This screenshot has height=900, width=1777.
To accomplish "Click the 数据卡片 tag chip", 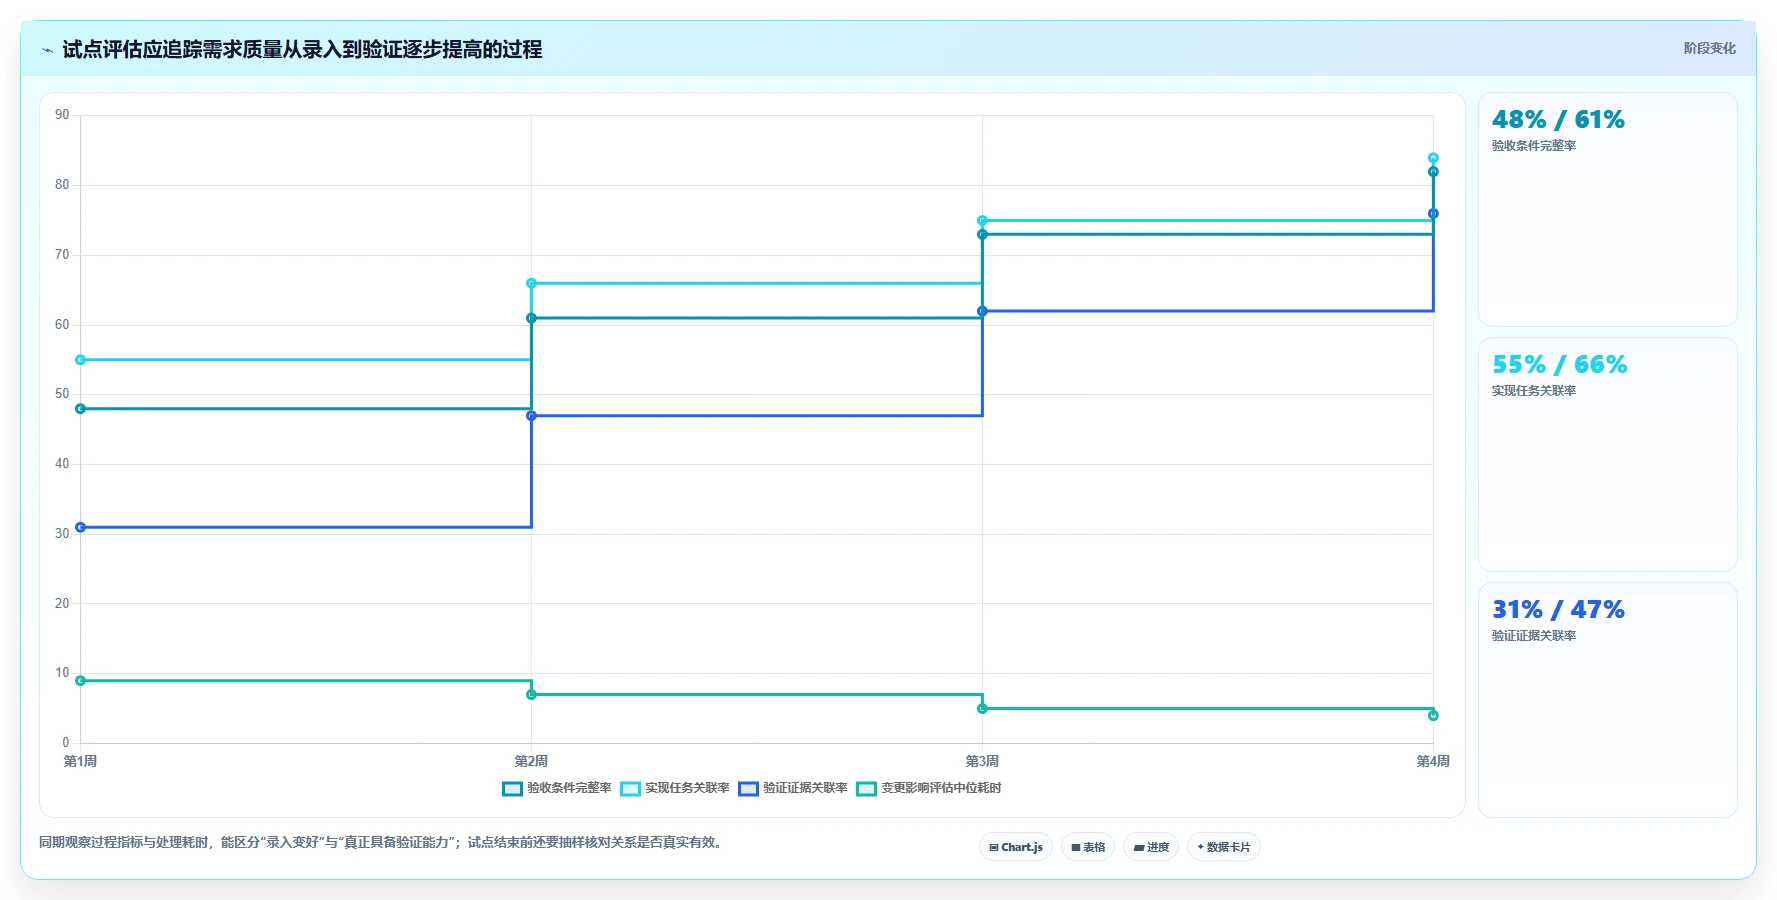I will click(1224, 847).
